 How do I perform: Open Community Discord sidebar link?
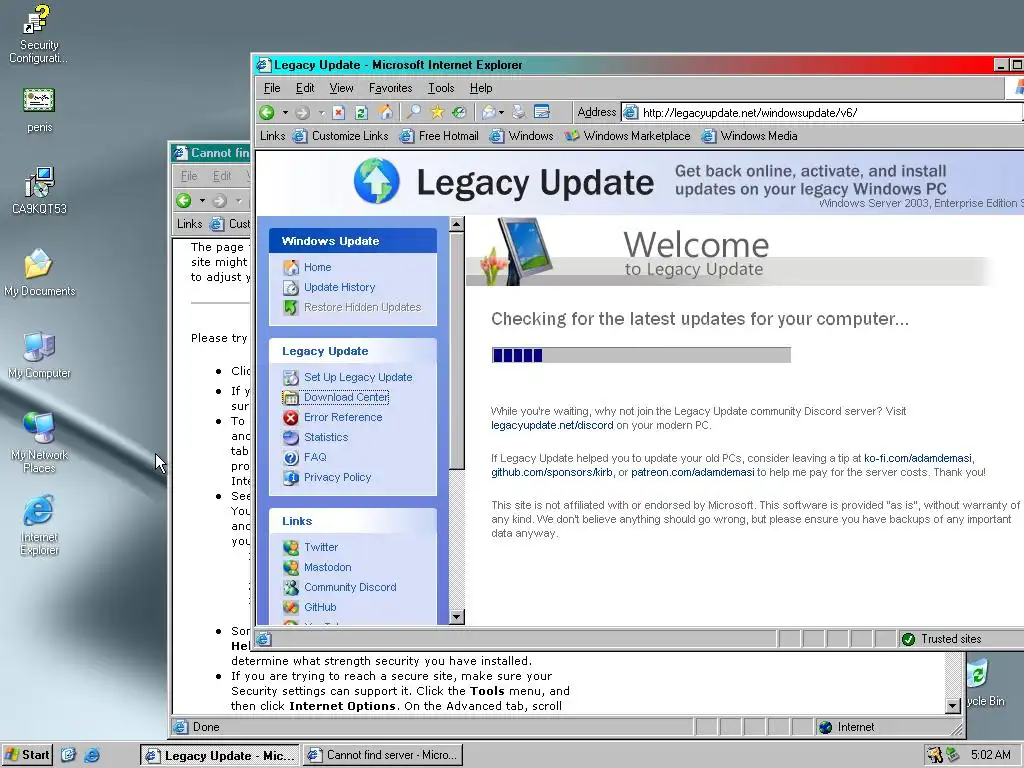pos(350,587)
